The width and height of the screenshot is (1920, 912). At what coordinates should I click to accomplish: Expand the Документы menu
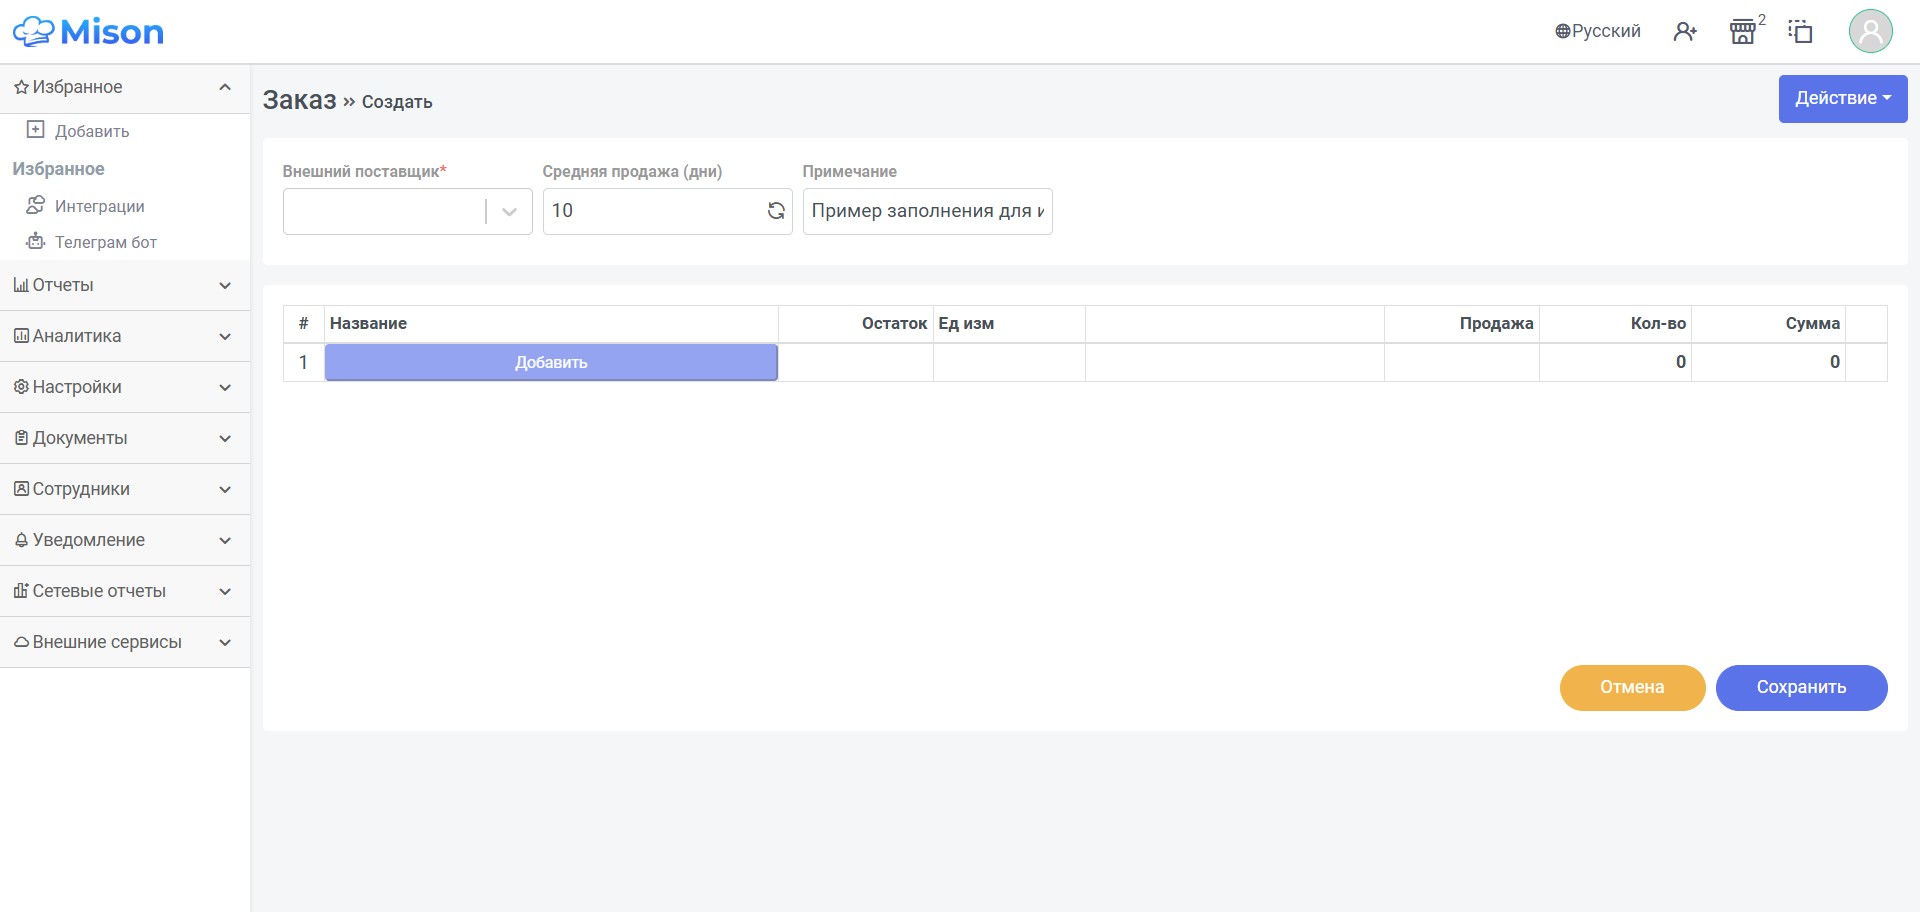(x=125, y=439)
